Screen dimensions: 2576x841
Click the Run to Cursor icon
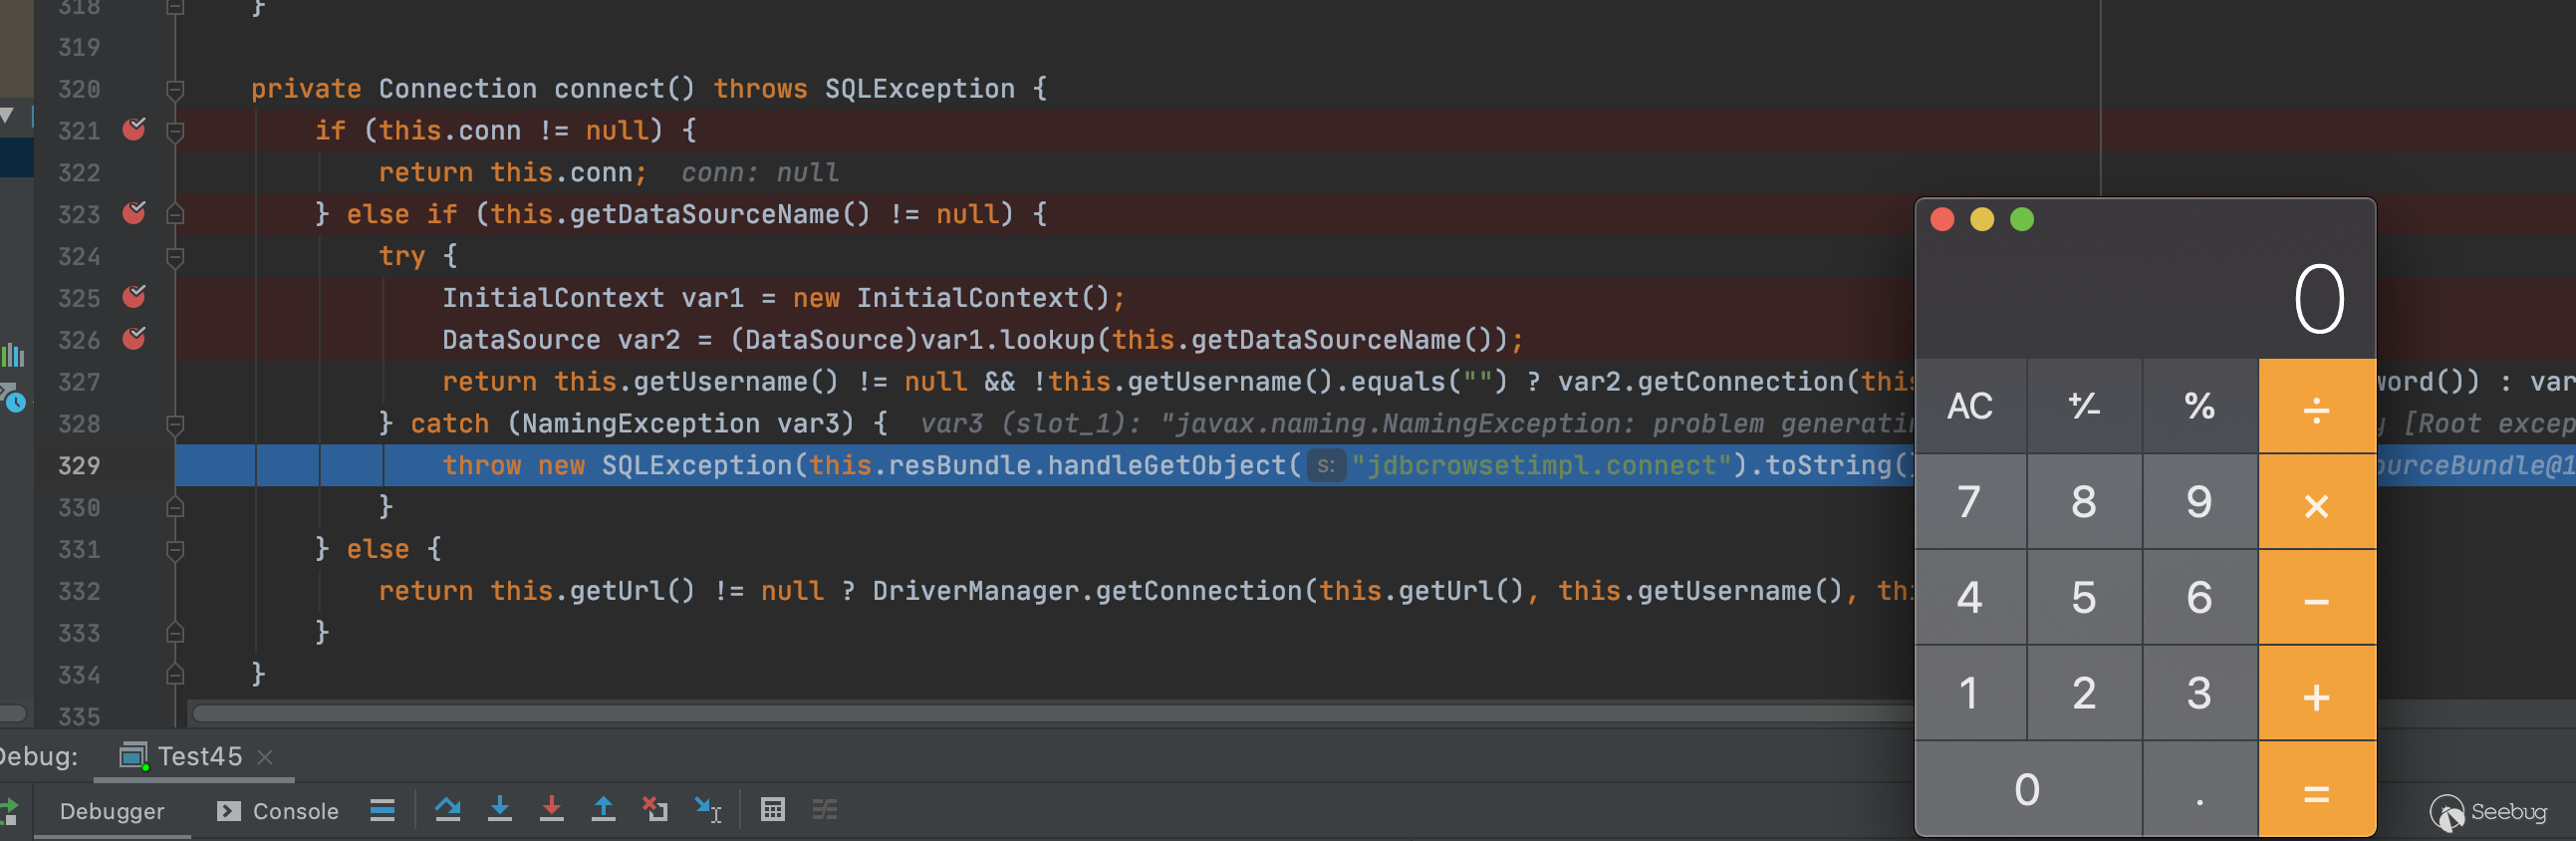click(707, 809)
